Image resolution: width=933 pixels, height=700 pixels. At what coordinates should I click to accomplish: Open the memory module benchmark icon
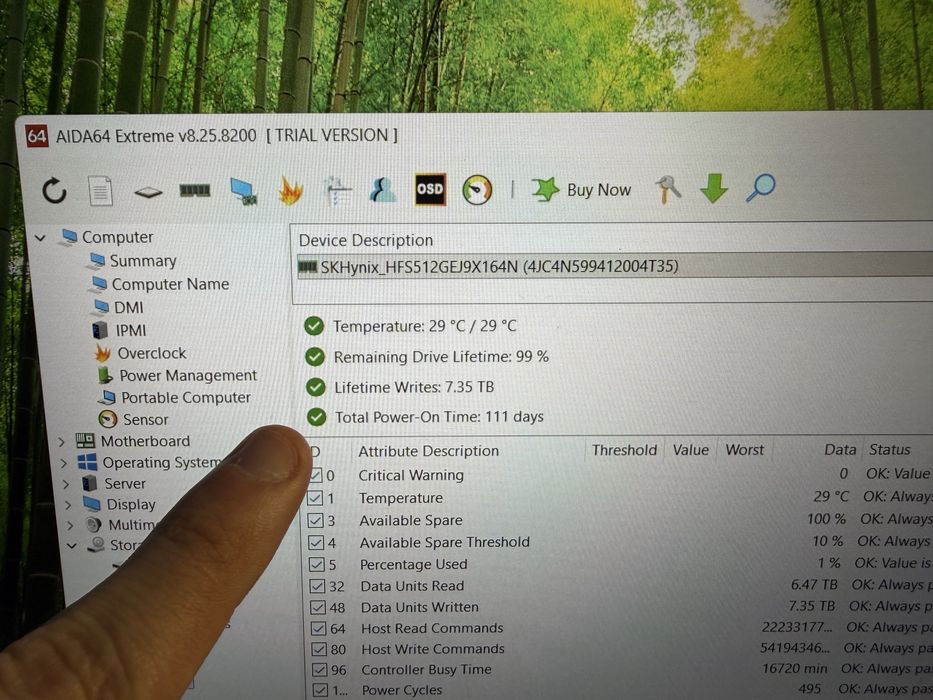click(x=195, y=190)
